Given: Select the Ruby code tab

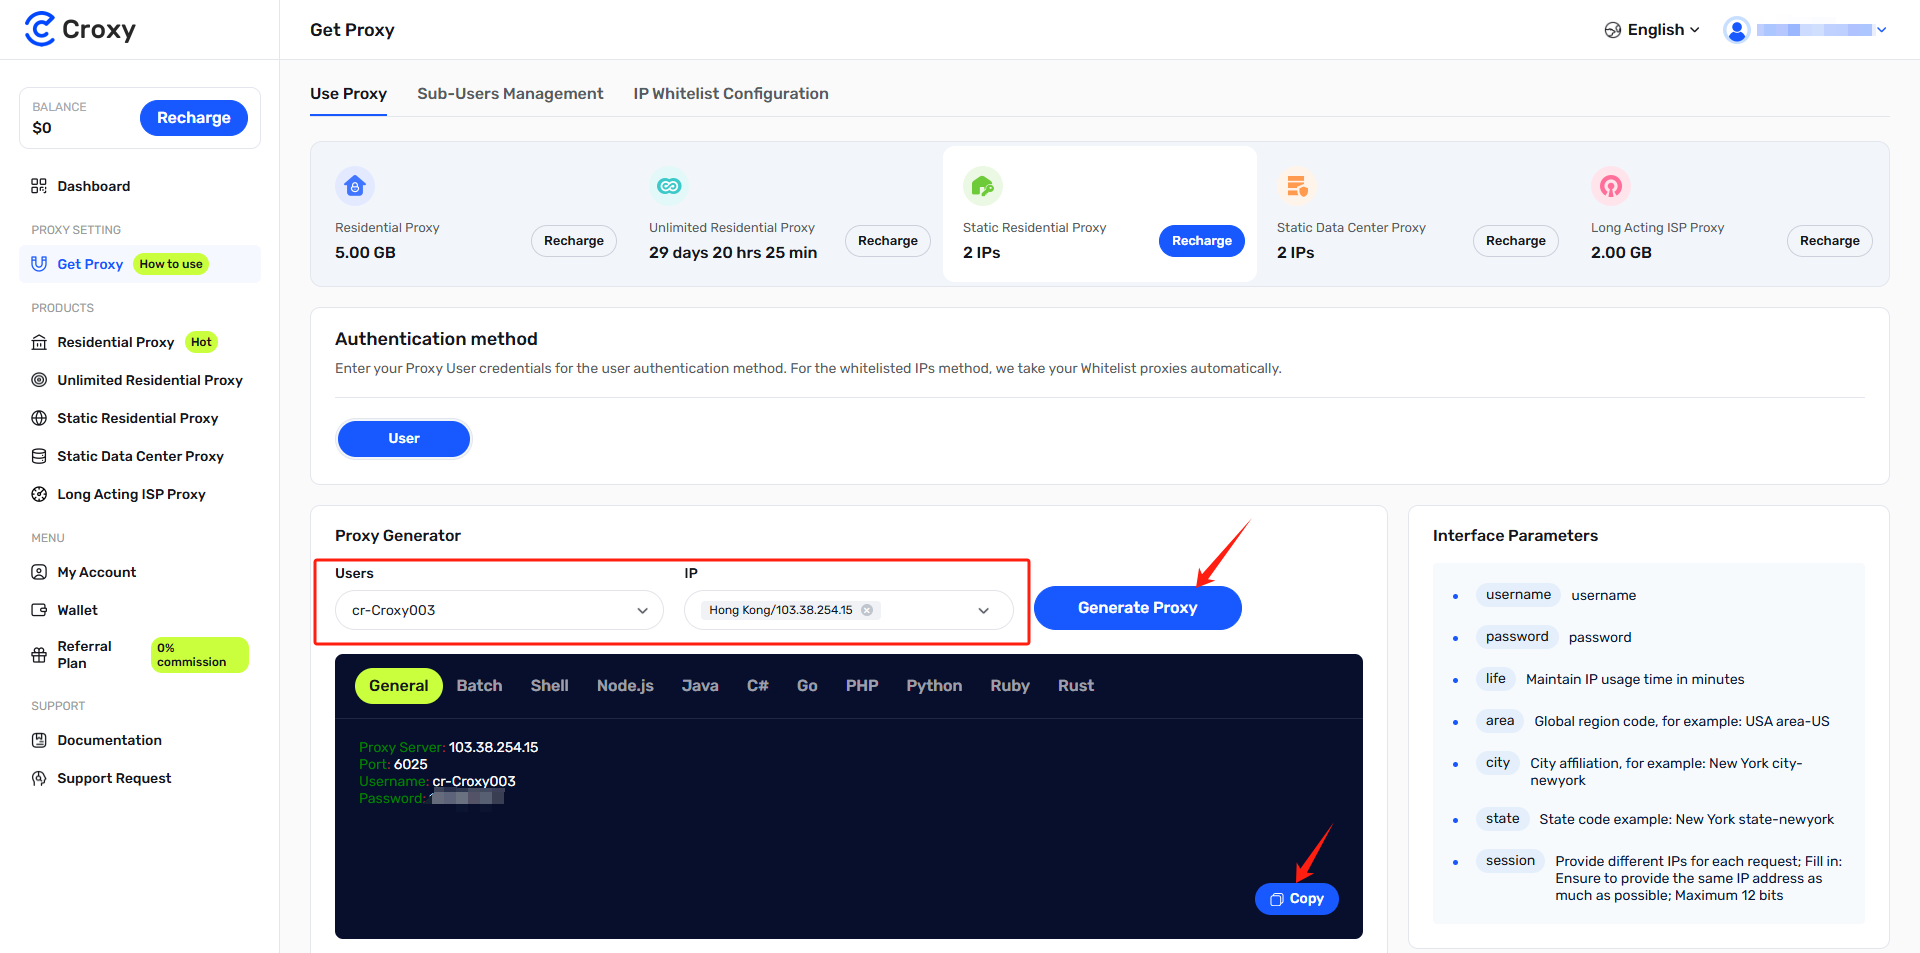Looking at the screenshot, I should tap(1010, 686).
